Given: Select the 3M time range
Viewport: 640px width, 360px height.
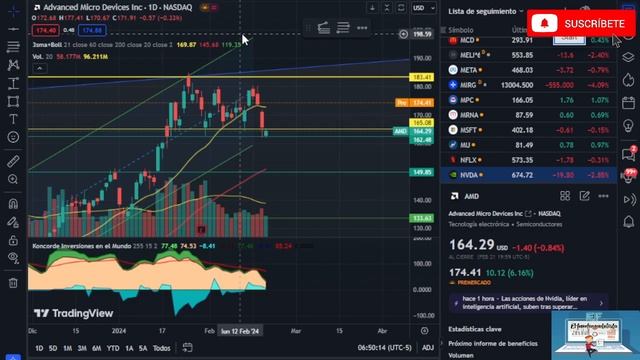Looking at the screenshot, I should (x=82, y=348).
